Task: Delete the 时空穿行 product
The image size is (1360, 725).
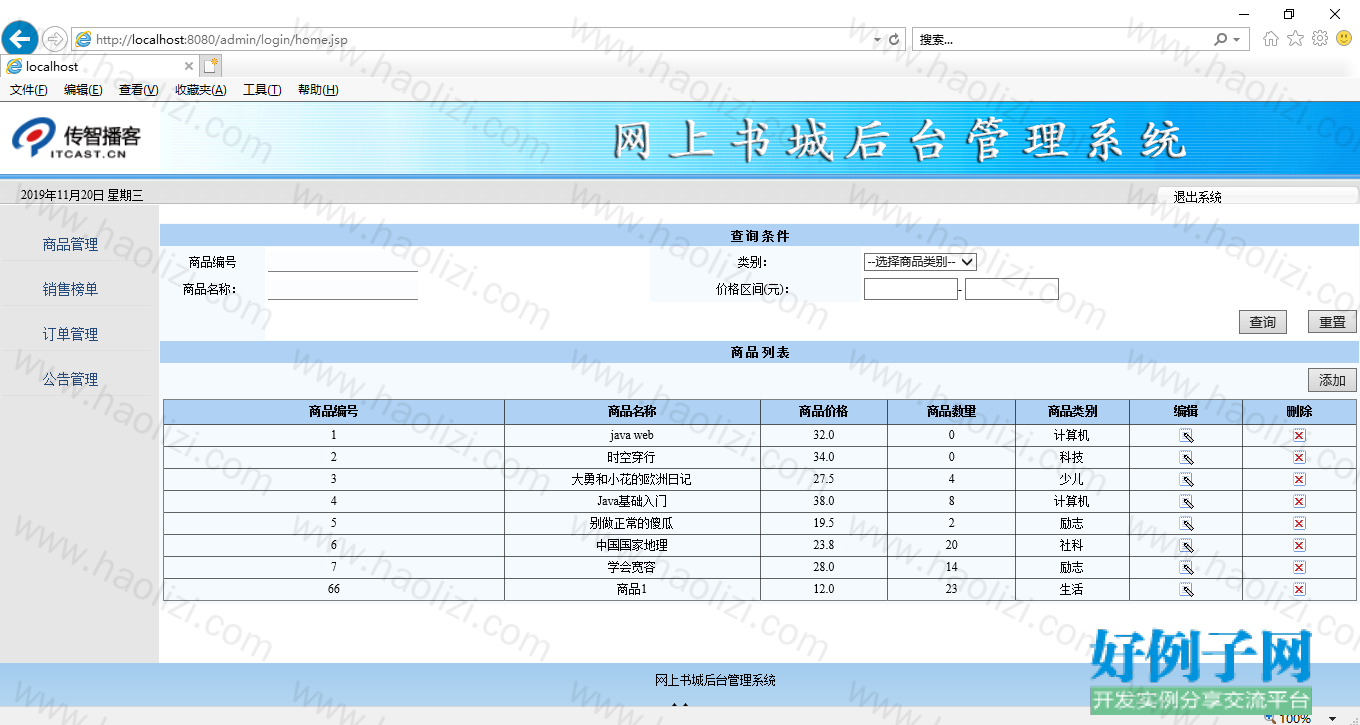Action: pyautogui.click(x=1299, y=457)
